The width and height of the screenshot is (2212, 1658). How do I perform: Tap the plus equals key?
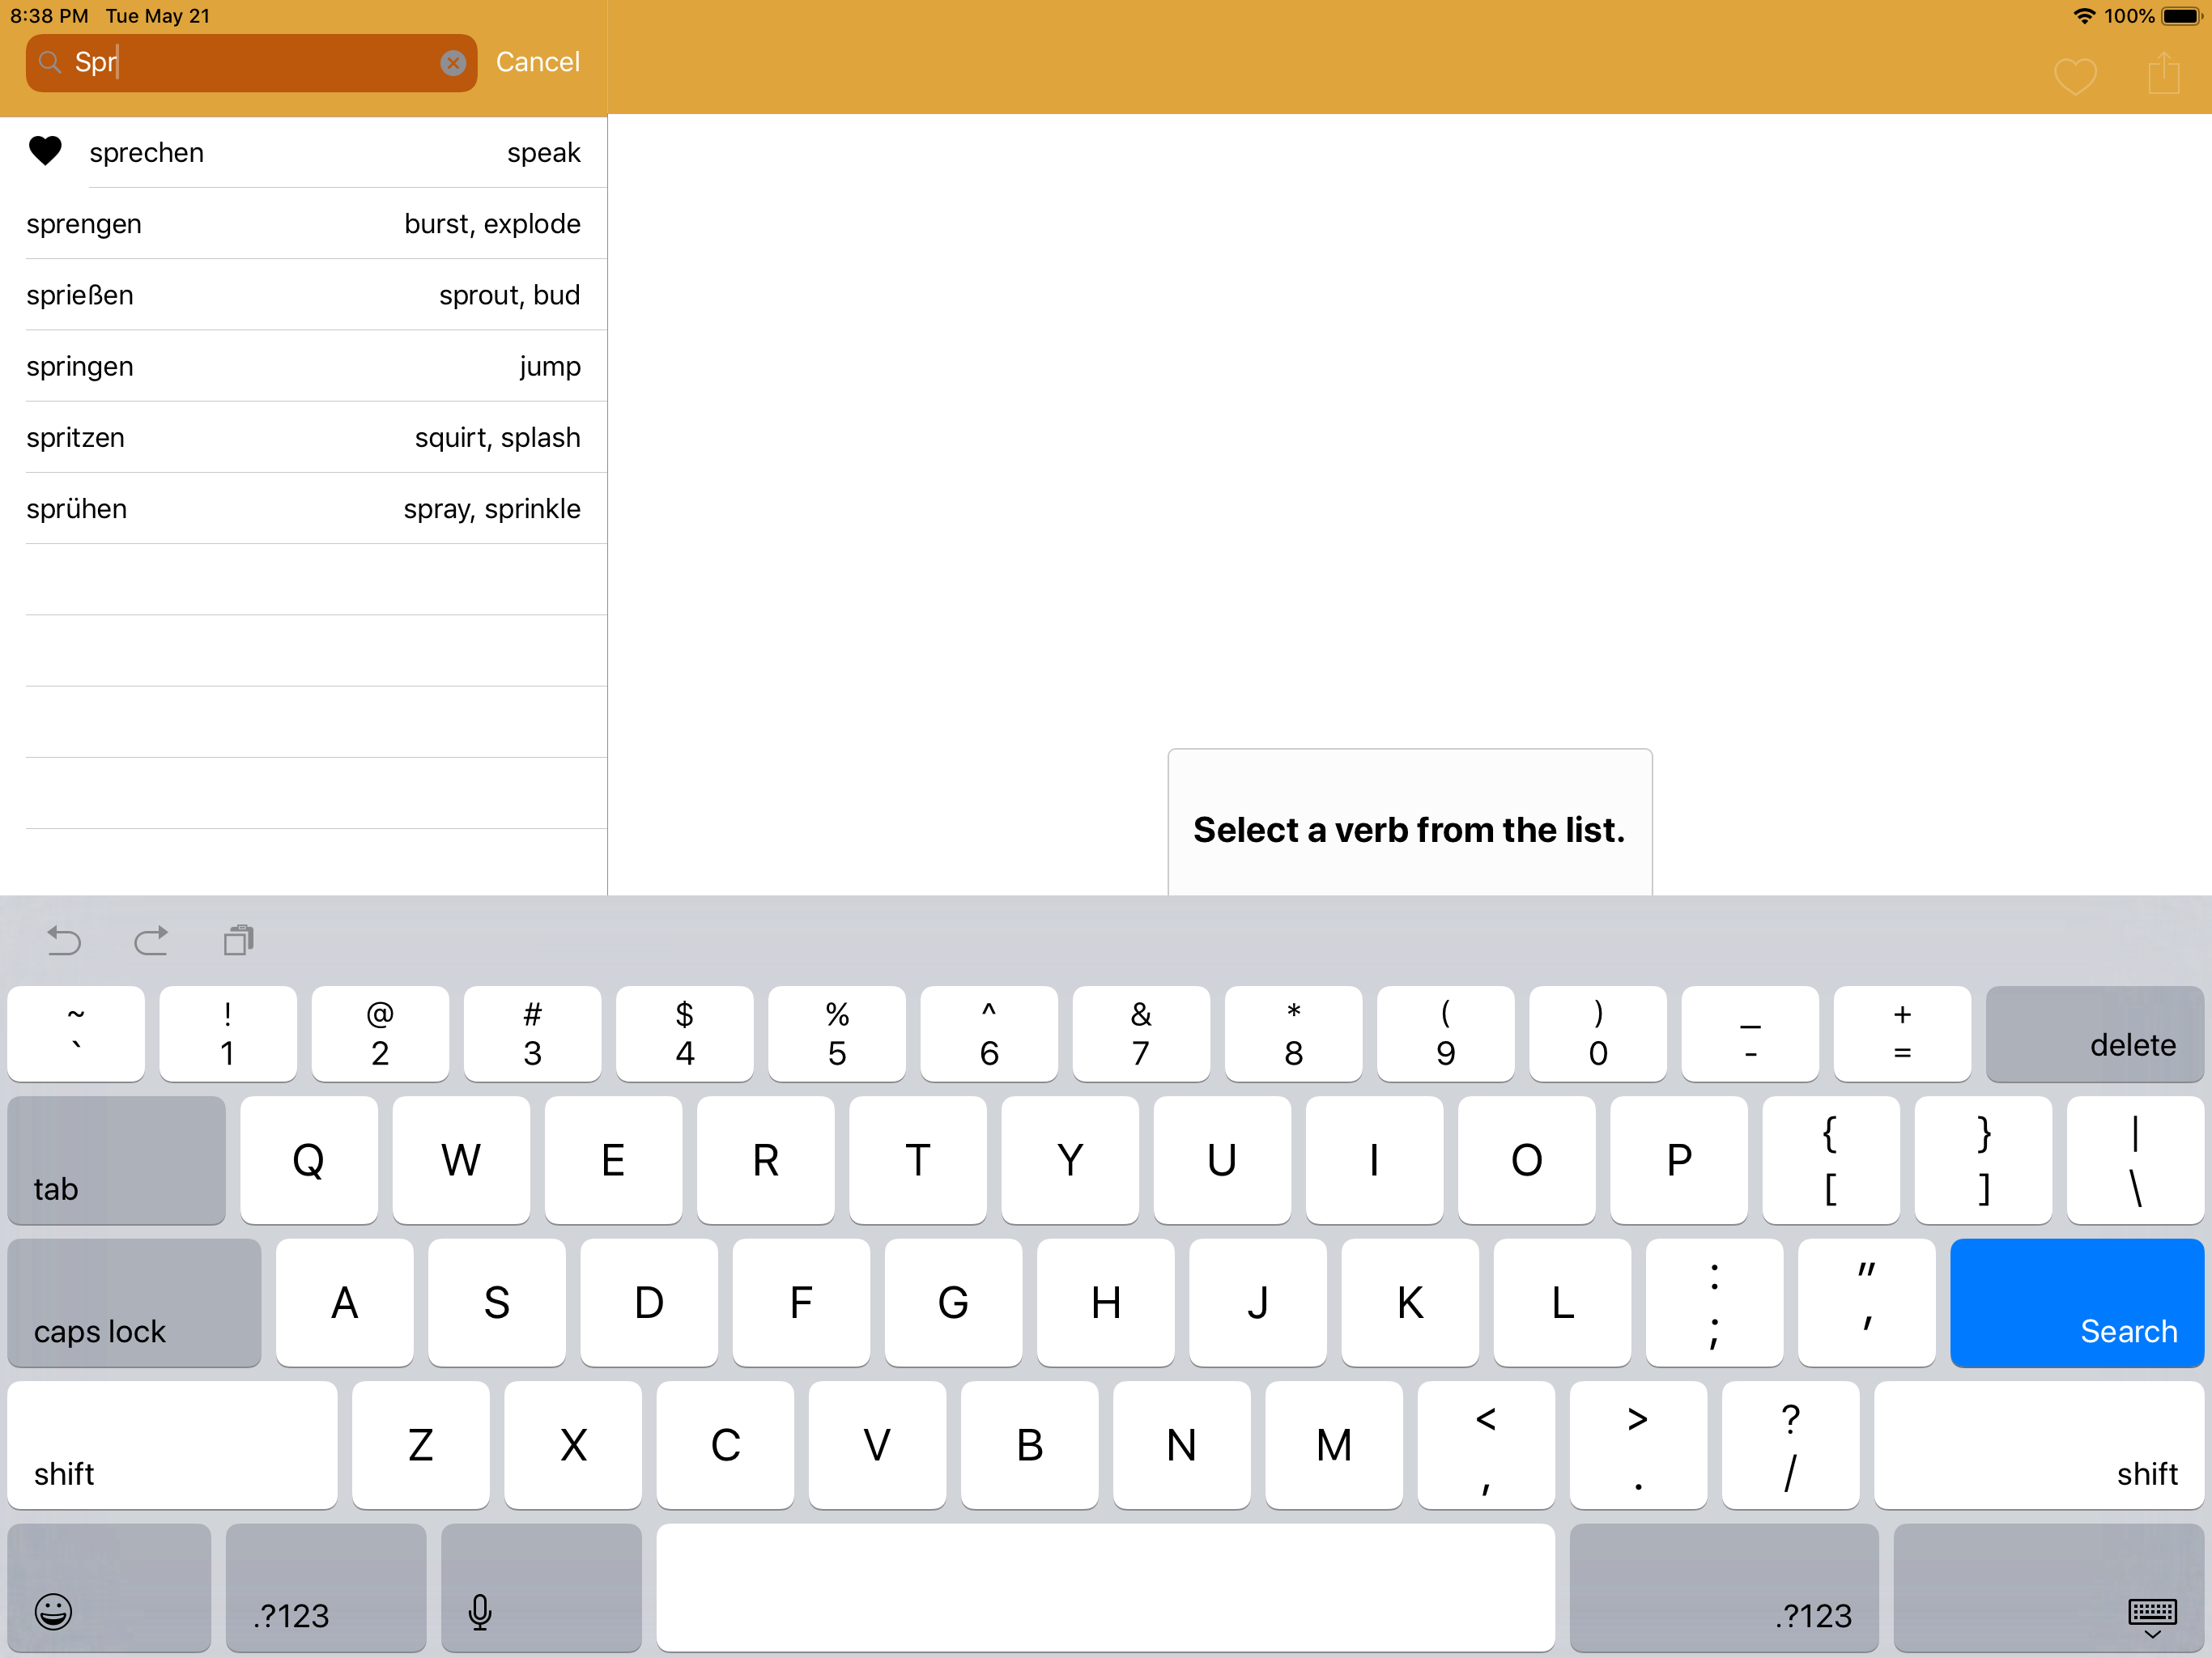pos(1902,1034)
